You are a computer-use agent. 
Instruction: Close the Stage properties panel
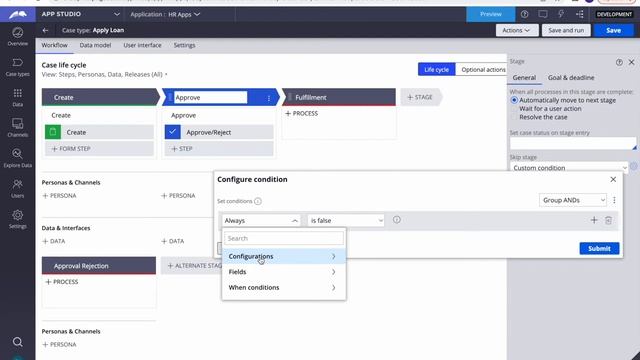631,62
